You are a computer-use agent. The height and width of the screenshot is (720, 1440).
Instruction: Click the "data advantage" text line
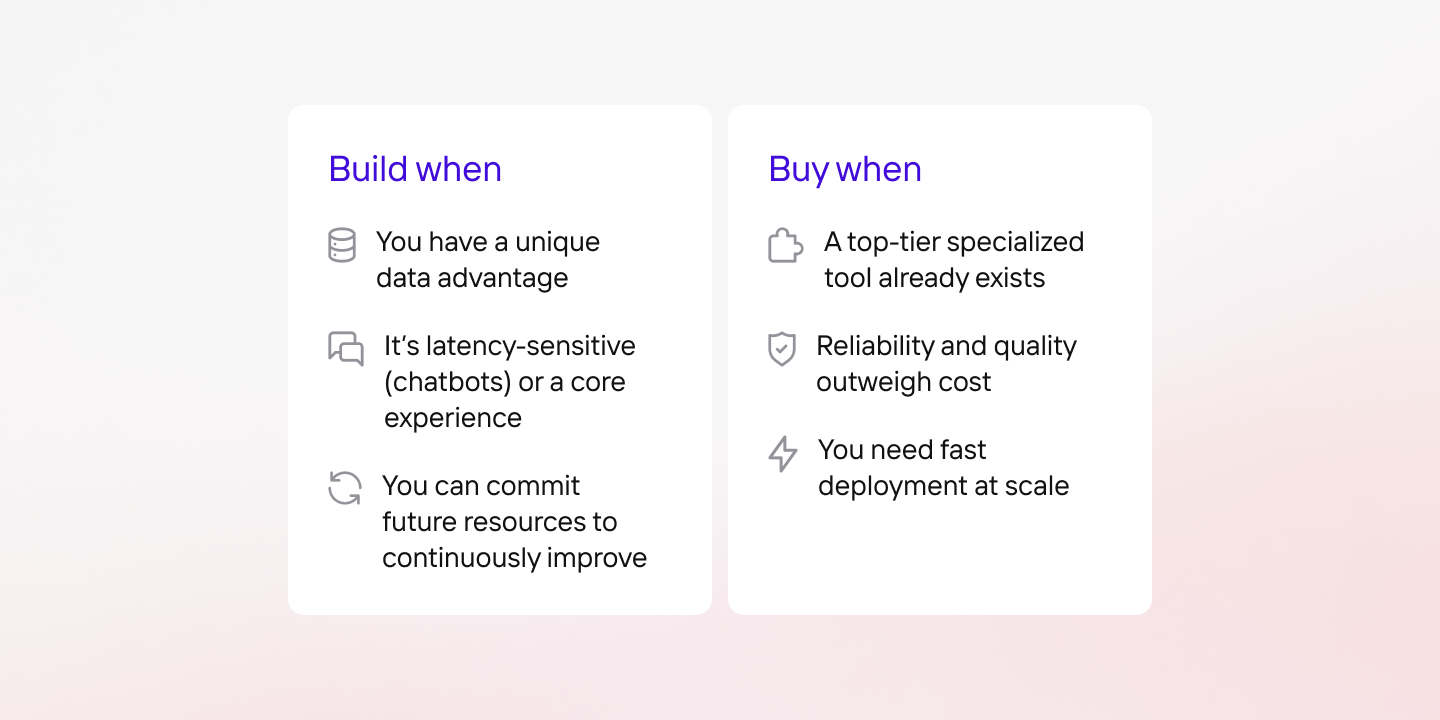pyautogui.click(x=472, y=278)
